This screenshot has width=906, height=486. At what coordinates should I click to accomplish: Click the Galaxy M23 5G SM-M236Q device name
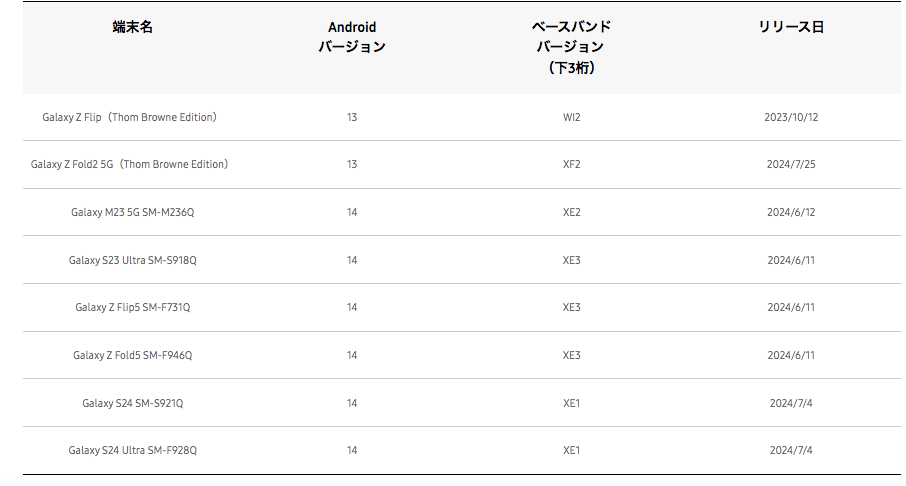pos(132,212)
